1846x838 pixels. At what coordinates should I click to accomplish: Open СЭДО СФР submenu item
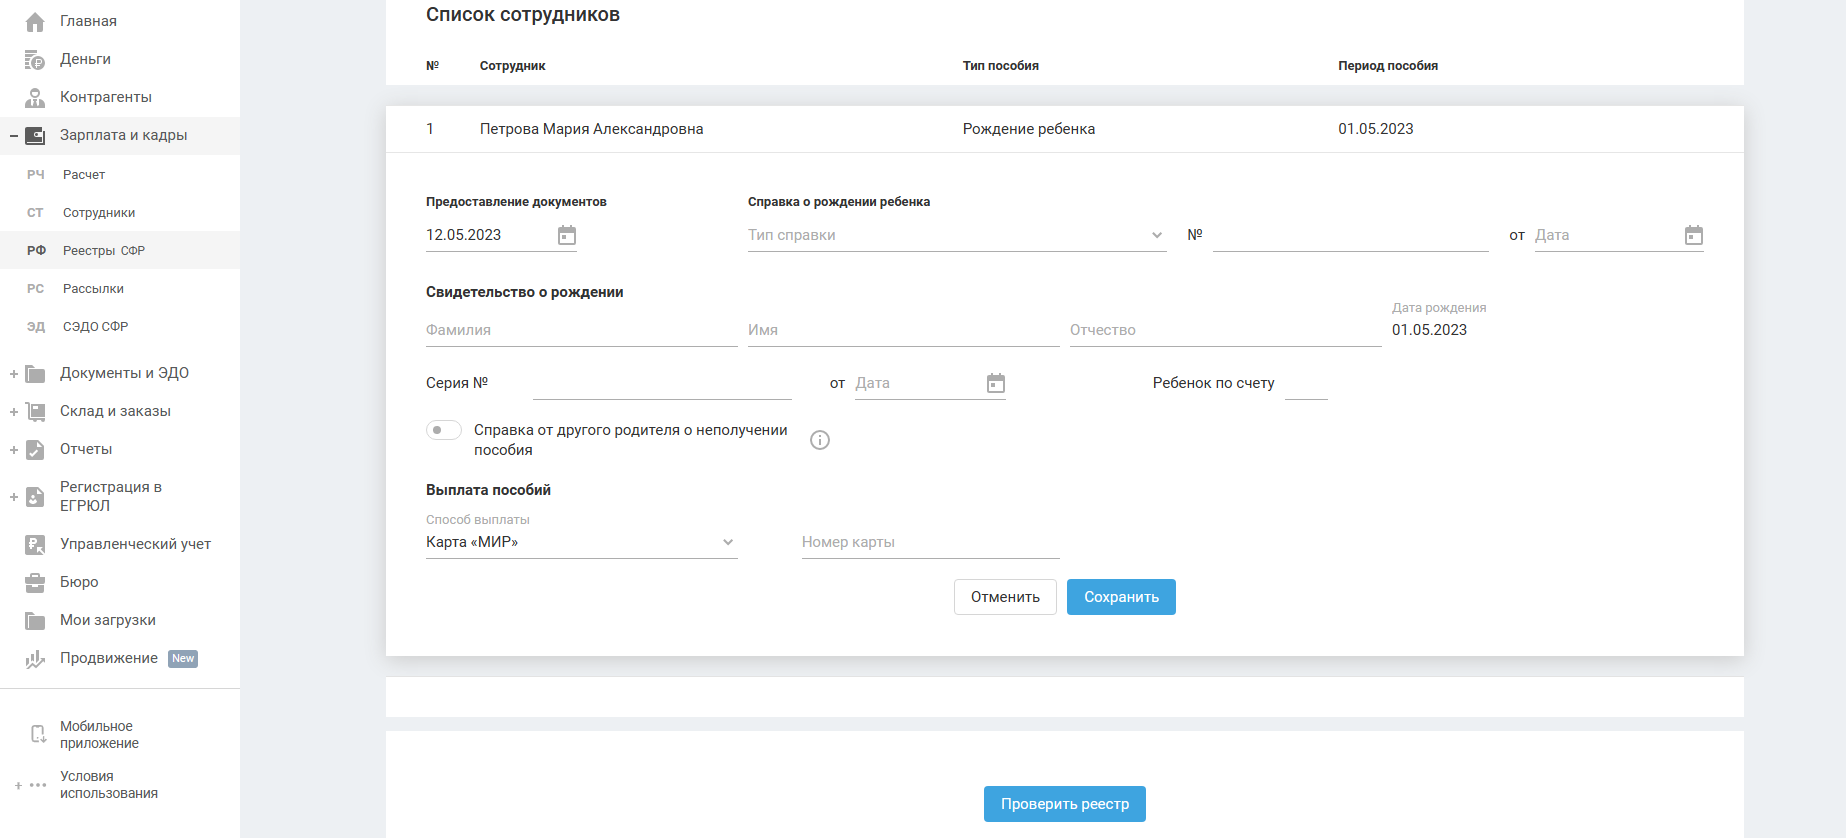[x=95, y=327]
